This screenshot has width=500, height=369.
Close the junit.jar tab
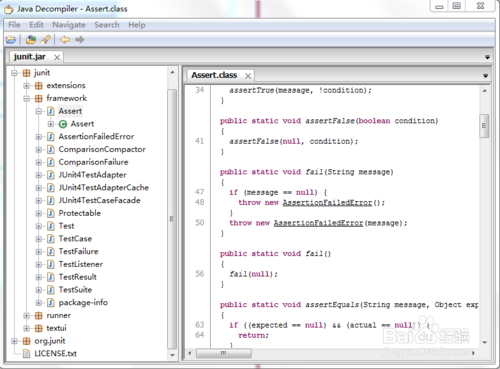(x=57, y=57)
